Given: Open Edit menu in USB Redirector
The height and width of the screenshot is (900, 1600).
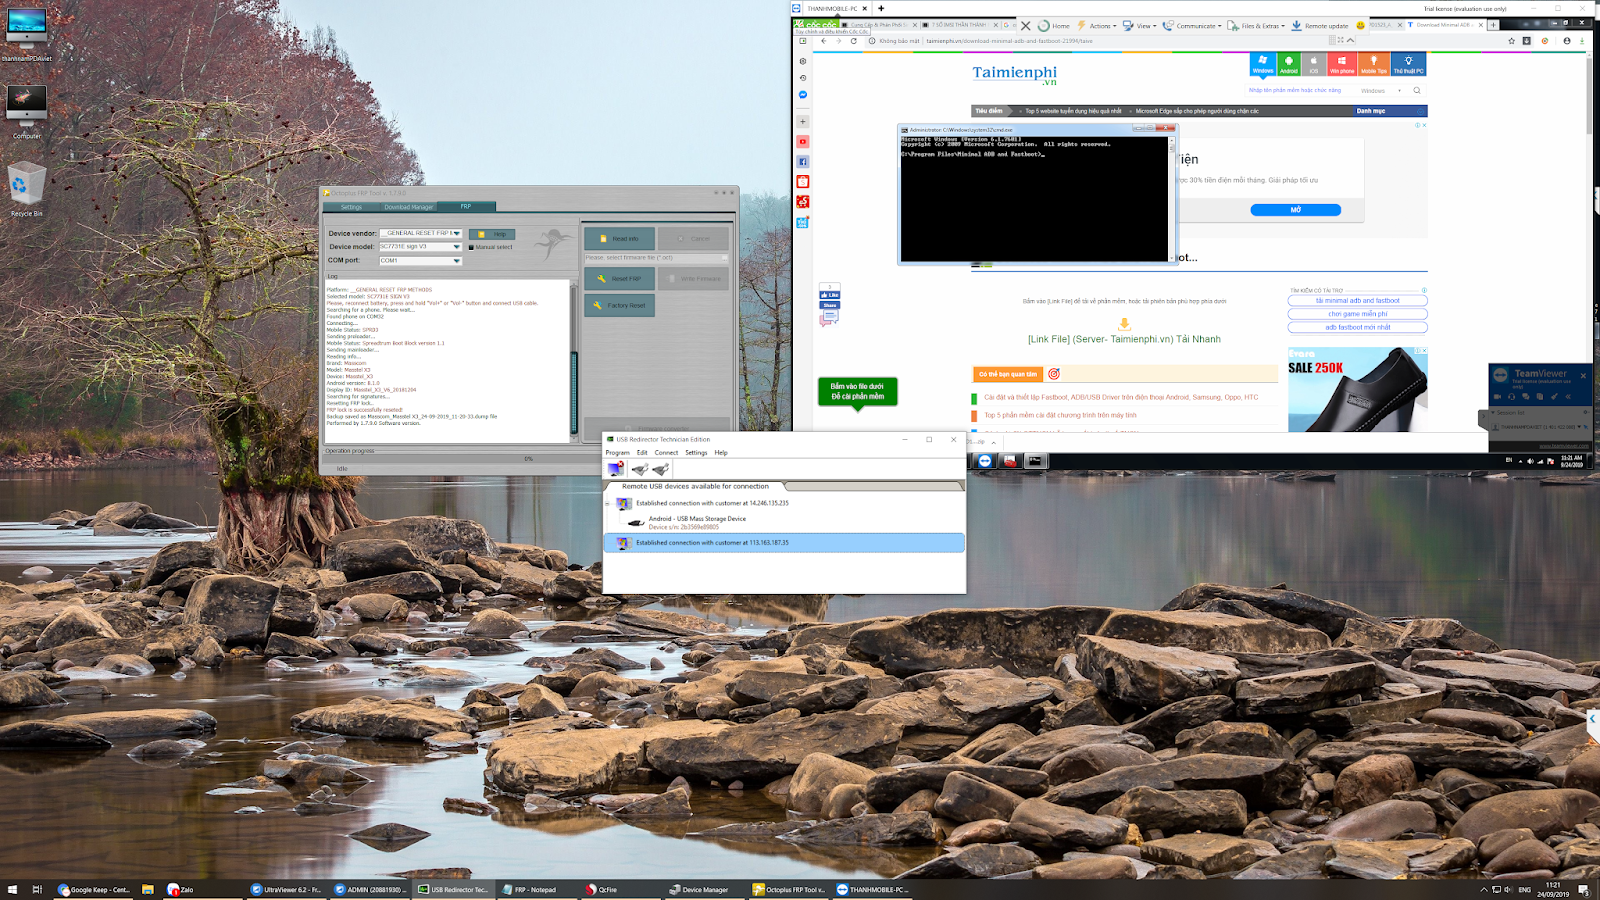Looking at the screenshot, I should pyautogui.click(x=642, y=452).
